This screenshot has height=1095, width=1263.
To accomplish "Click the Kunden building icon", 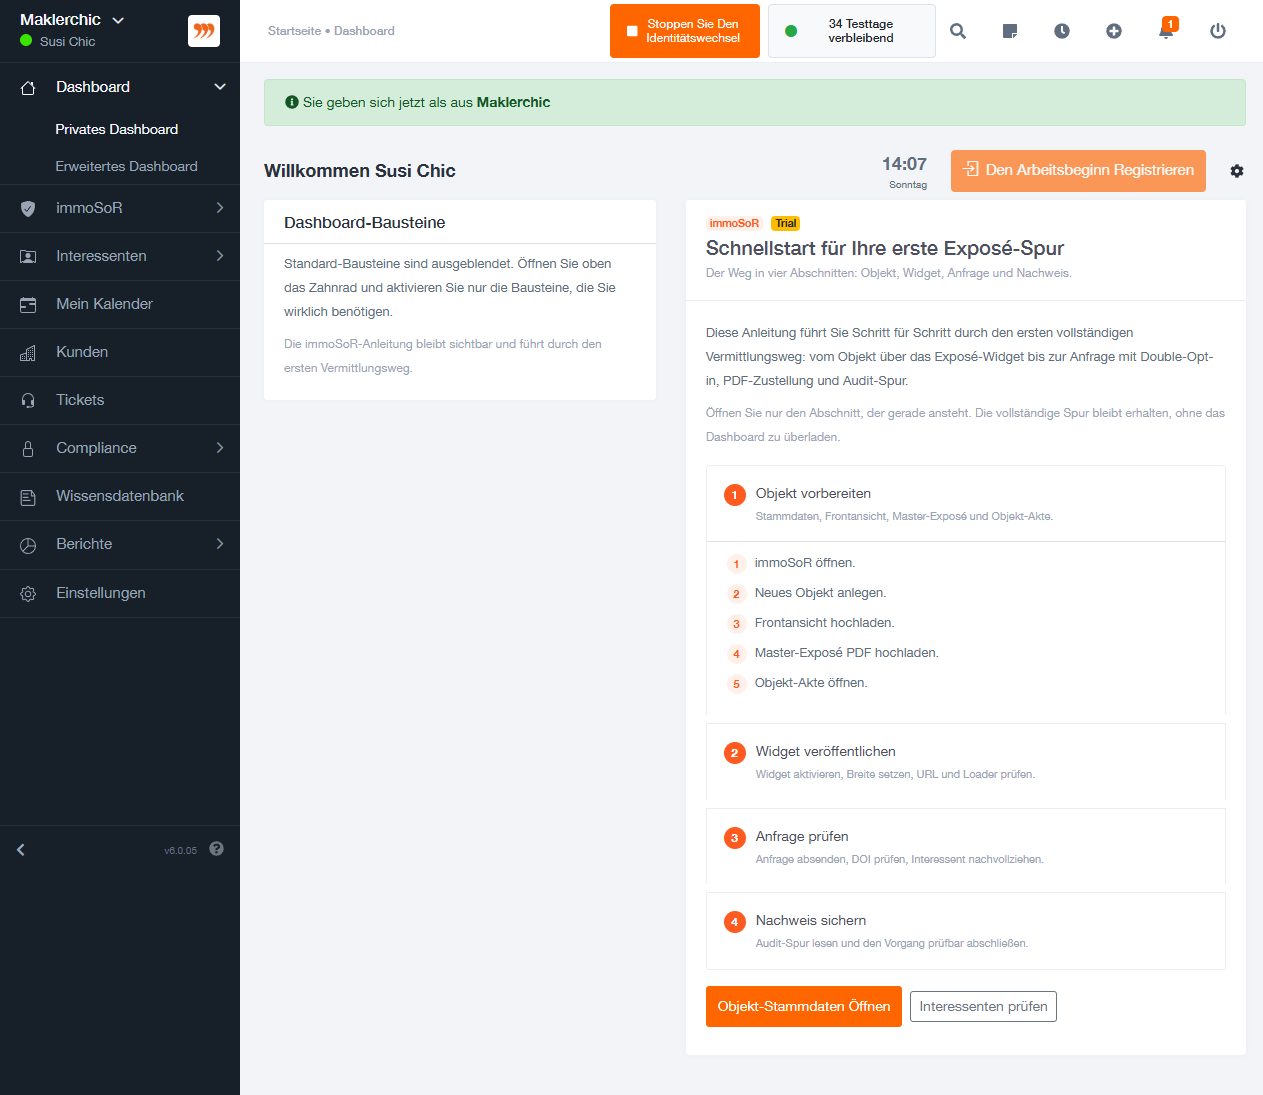I will tap(28, 353).
